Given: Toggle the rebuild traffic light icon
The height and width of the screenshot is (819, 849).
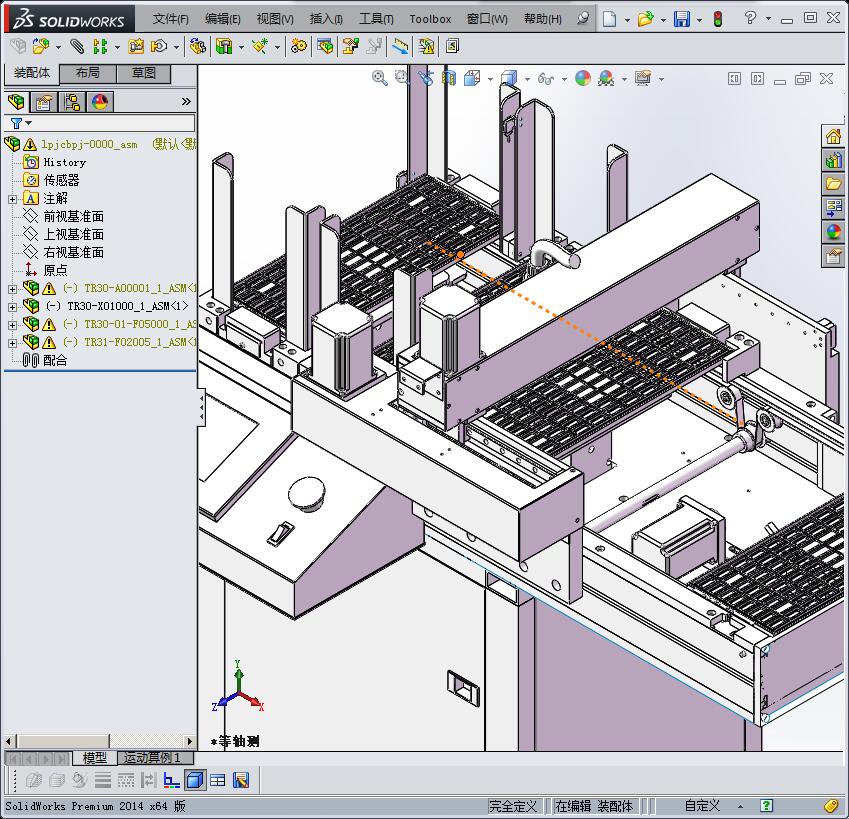Looking at the screenshot, I should [x=717, y=19].
